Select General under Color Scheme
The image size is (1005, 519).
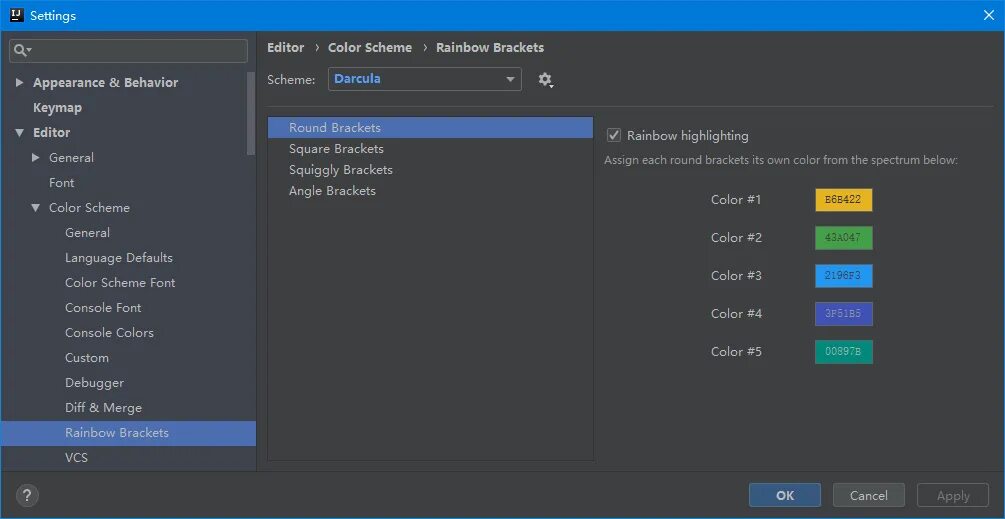pos(87,233)
